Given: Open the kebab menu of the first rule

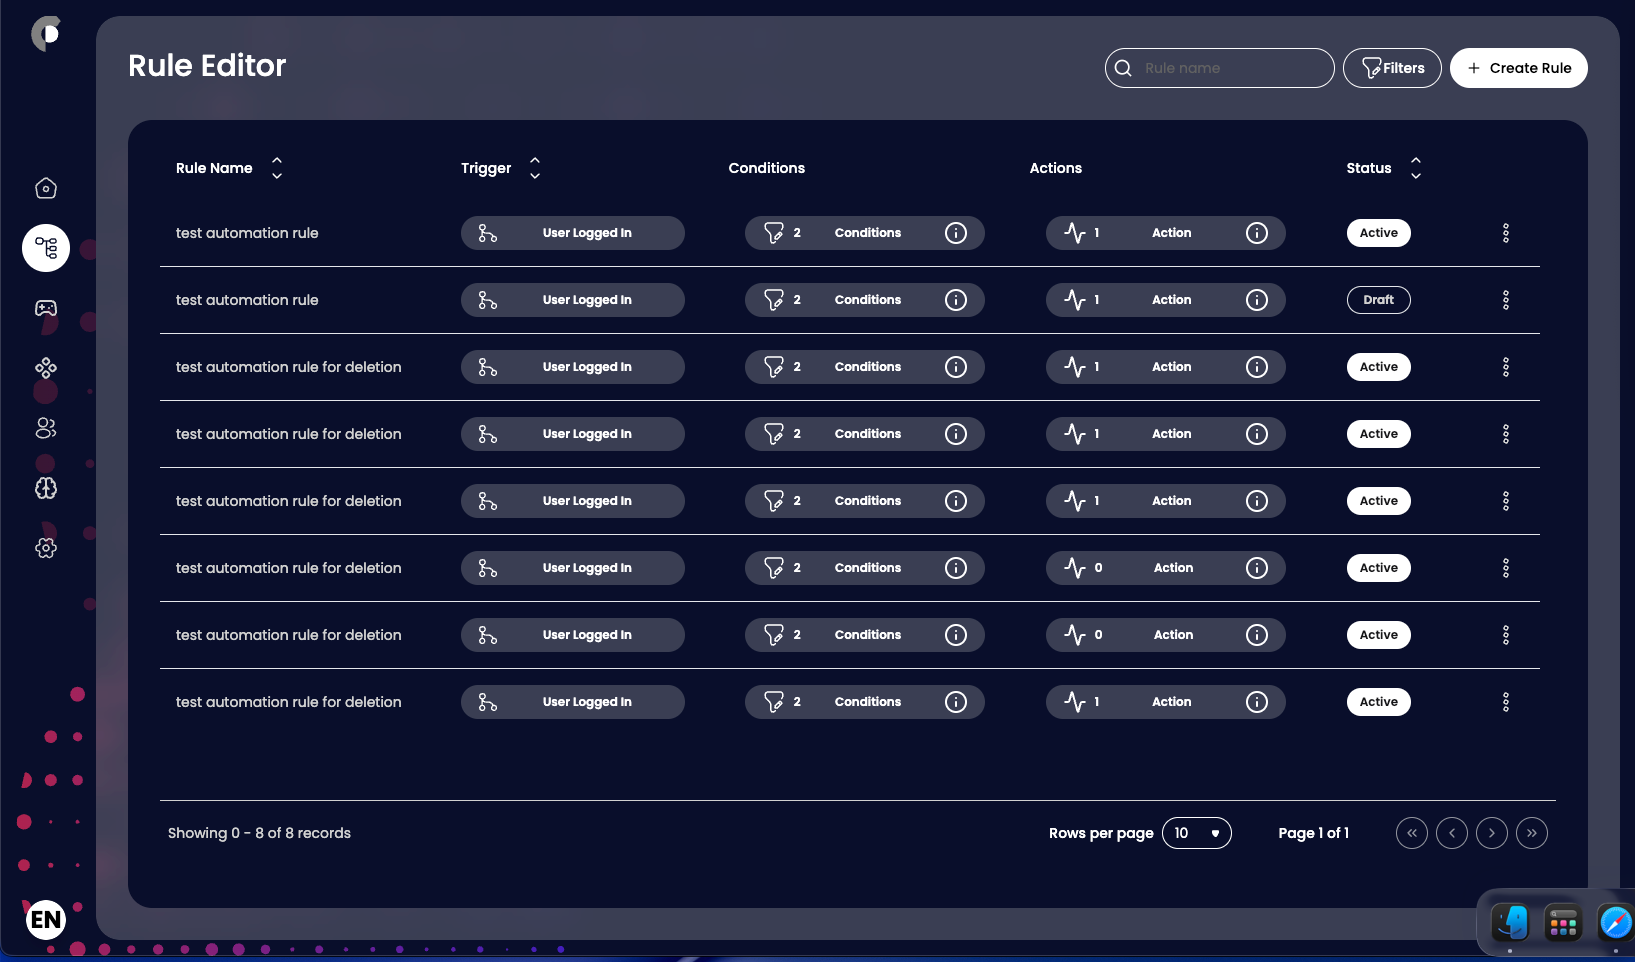Looking at the screenshot, I should [x=1506, y=232].
